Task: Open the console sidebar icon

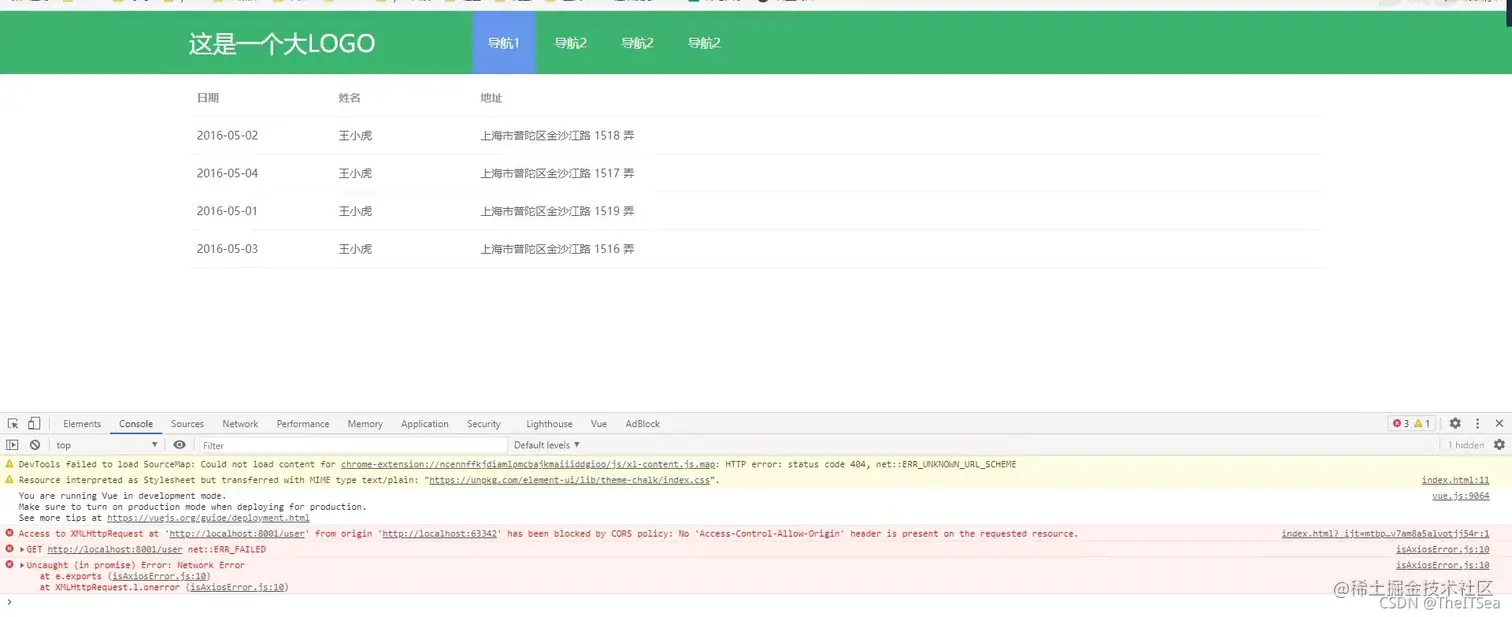Action: (11, 444)
